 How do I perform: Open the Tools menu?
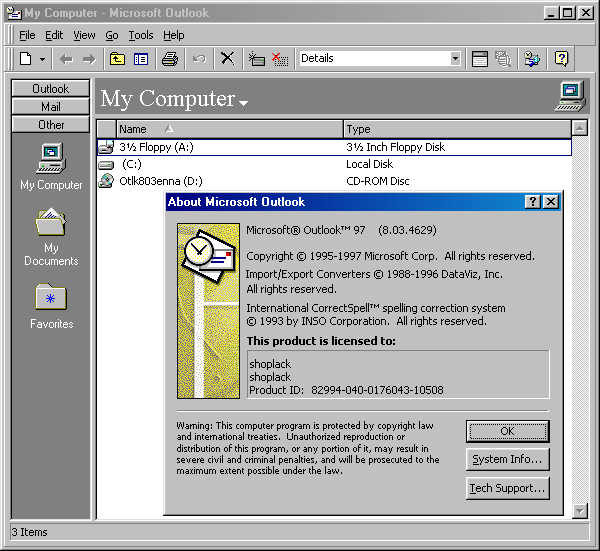[x=141, y=35]
